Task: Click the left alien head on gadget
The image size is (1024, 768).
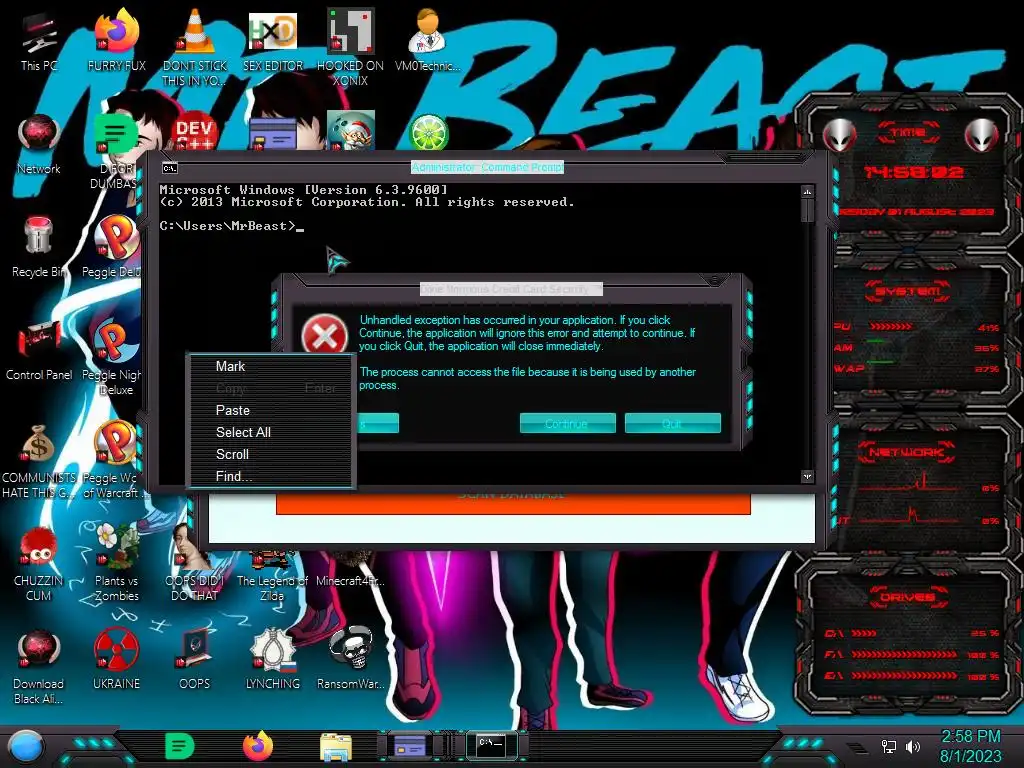Action: [x=840, y=136]
